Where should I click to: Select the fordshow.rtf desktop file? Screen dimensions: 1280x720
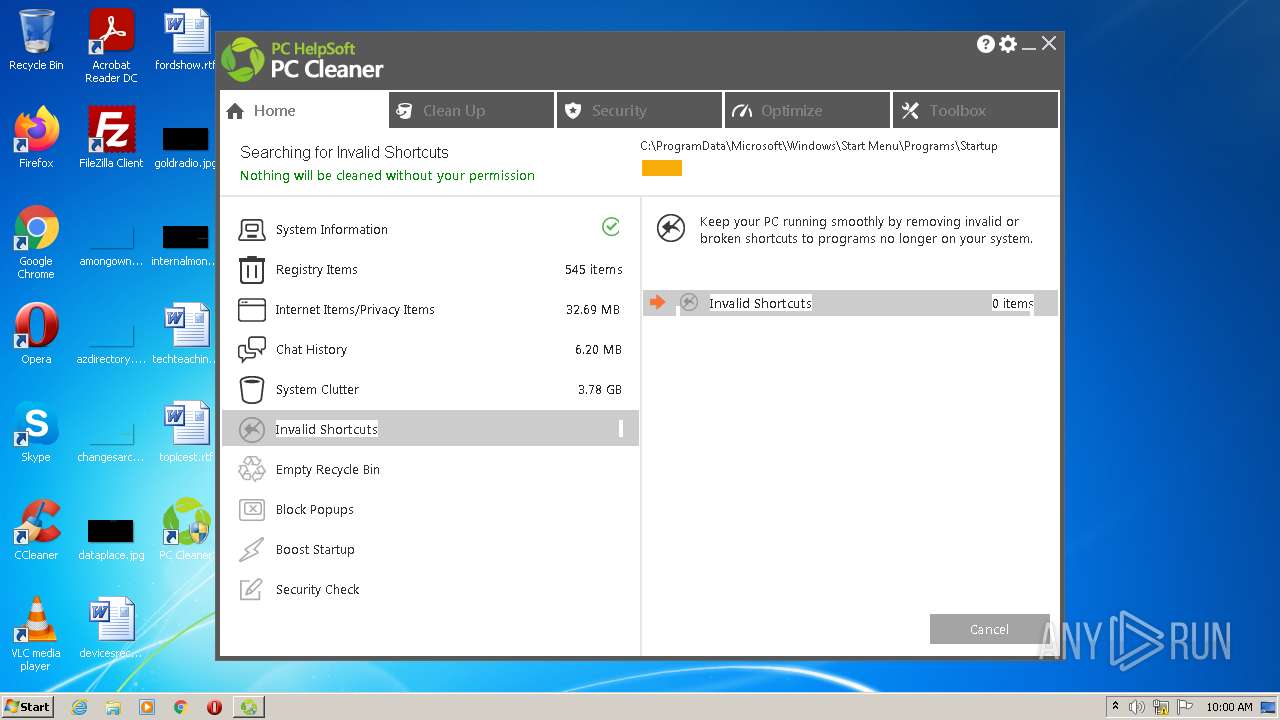coord(186,40)
